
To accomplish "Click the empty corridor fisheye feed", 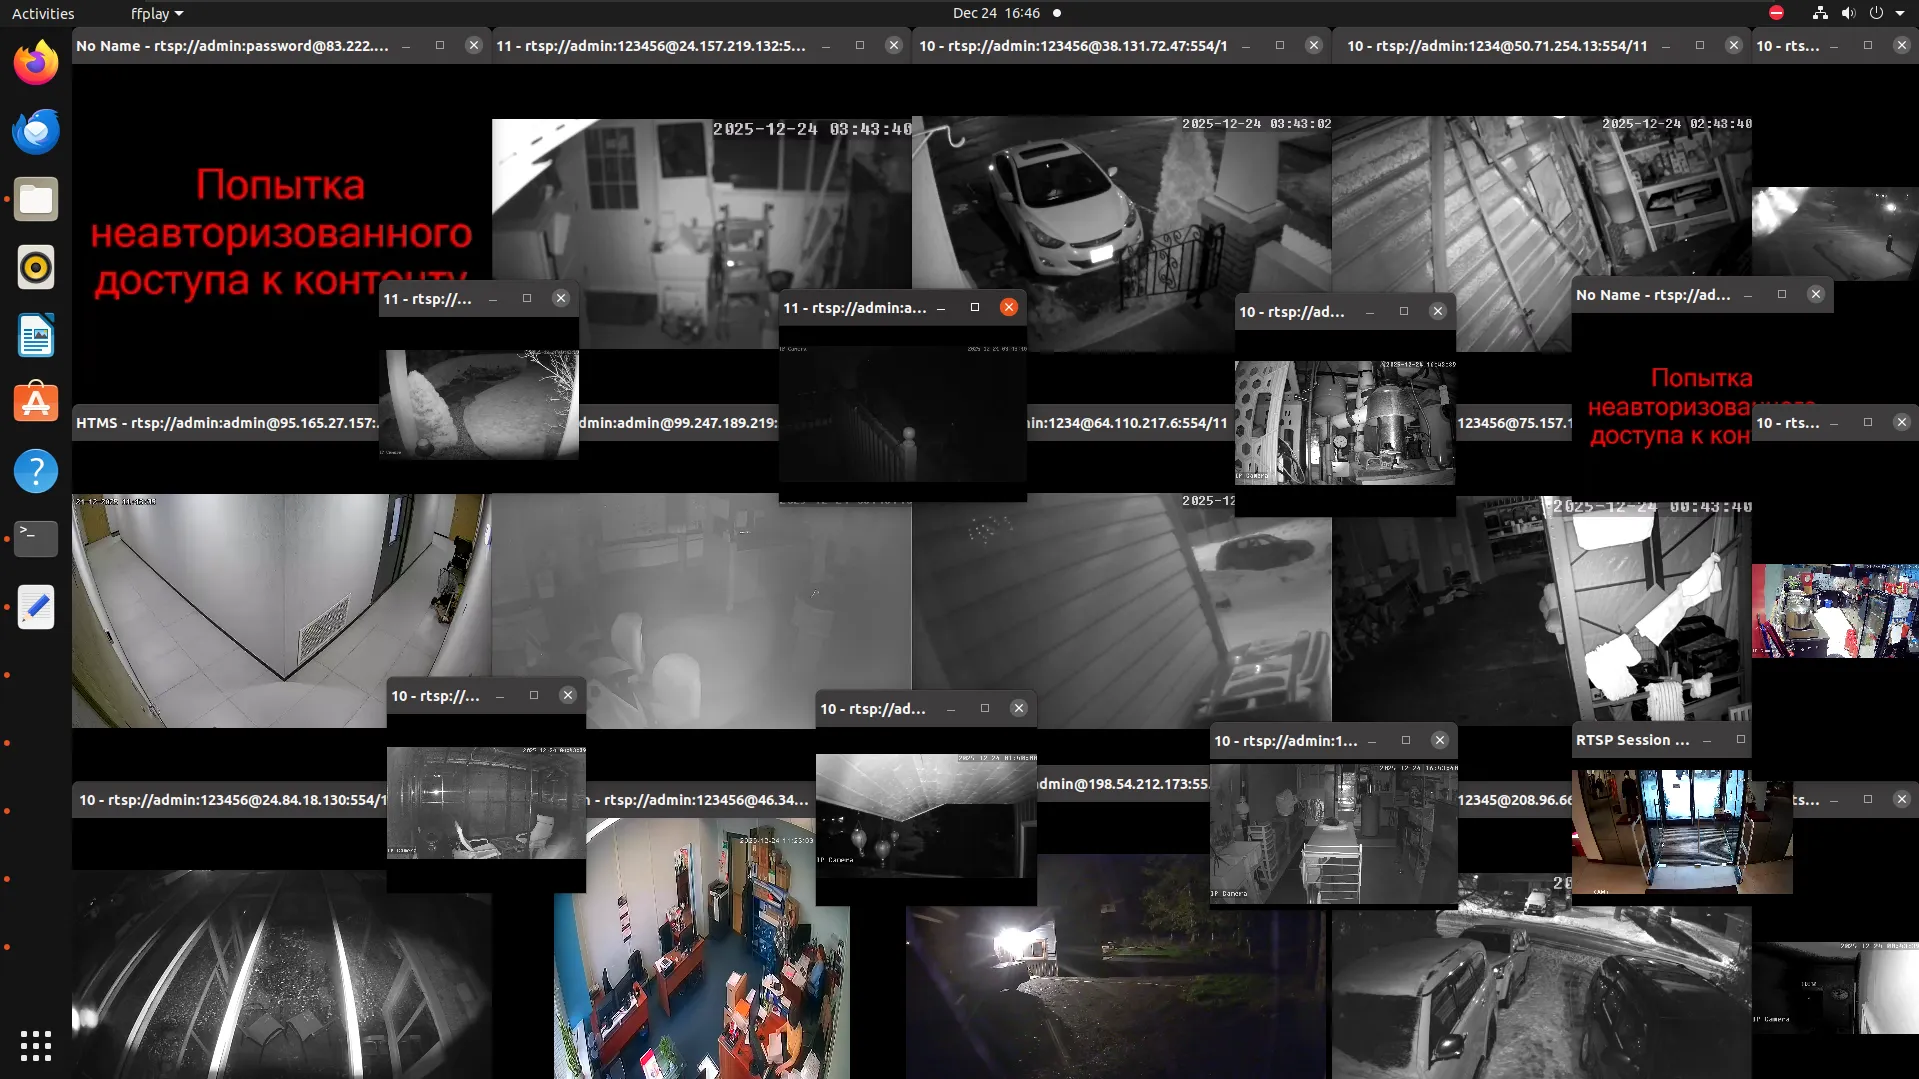I will pos(280,610).
